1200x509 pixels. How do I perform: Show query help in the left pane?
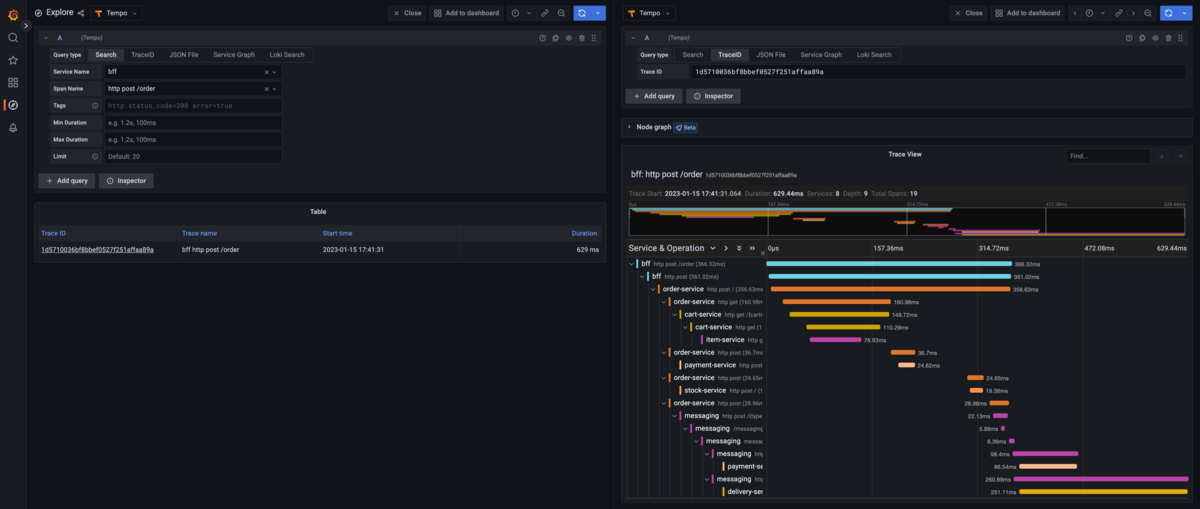pyautogui.click(x=542, y=37)
